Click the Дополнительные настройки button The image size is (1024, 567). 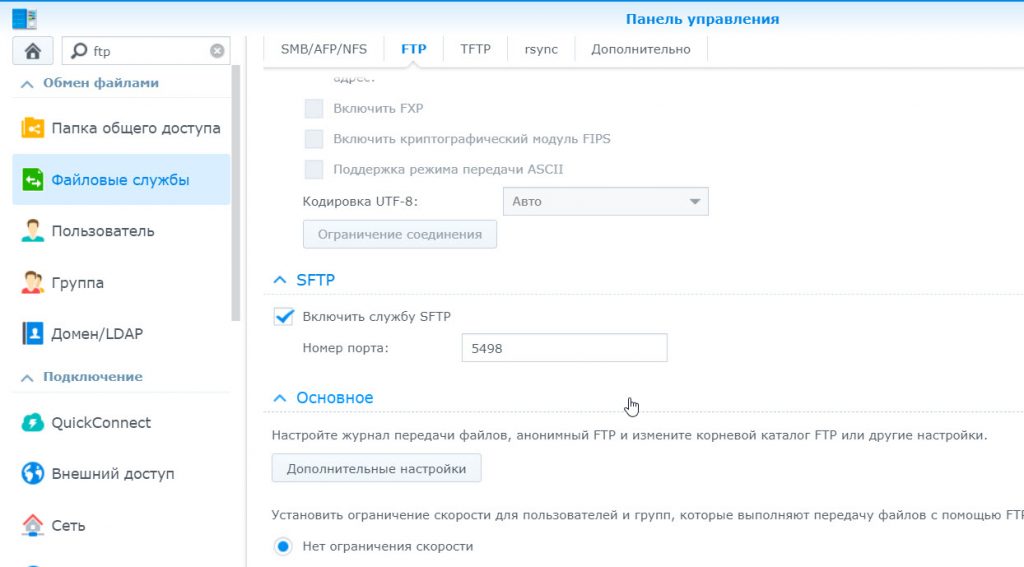pyautogui.click(x=376, y=468)
